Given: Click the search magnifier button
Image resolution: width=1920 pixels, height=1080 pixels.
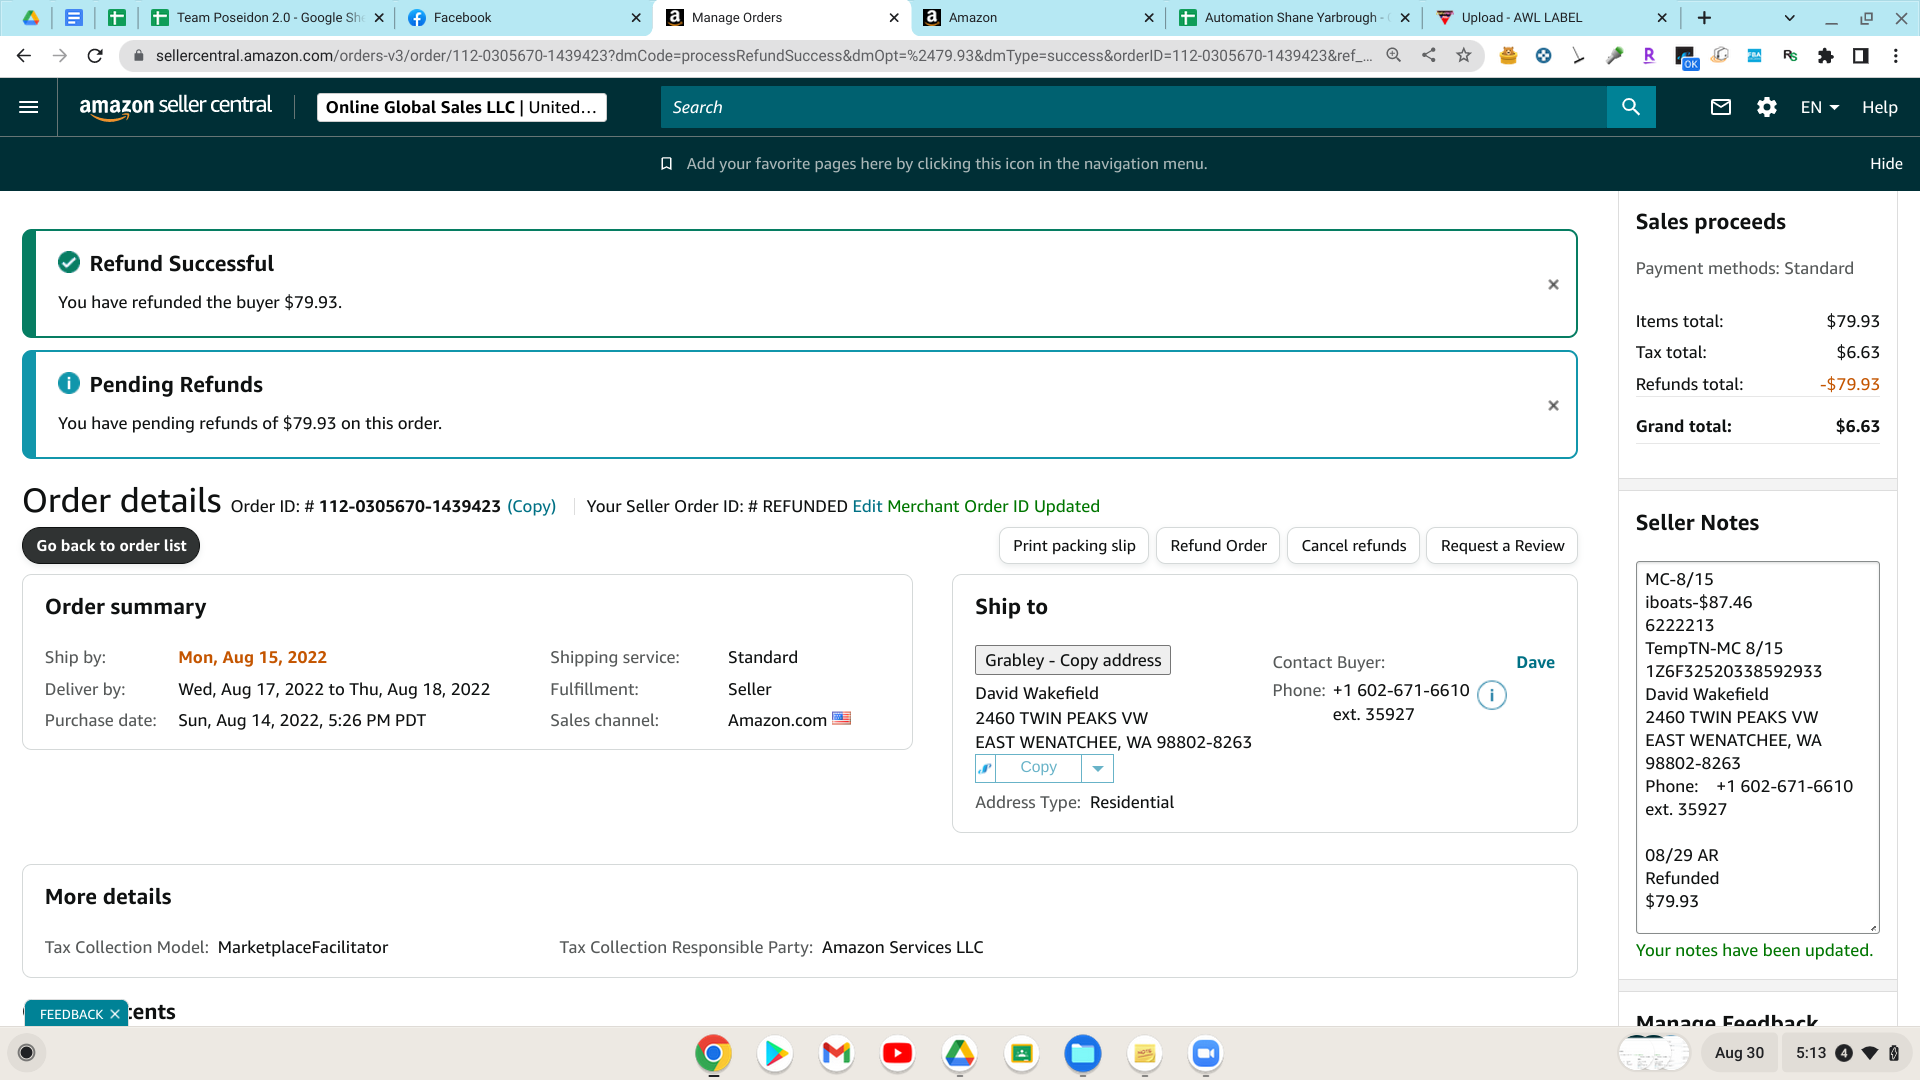Looking at the screenshot, I should pos(1631,107).
